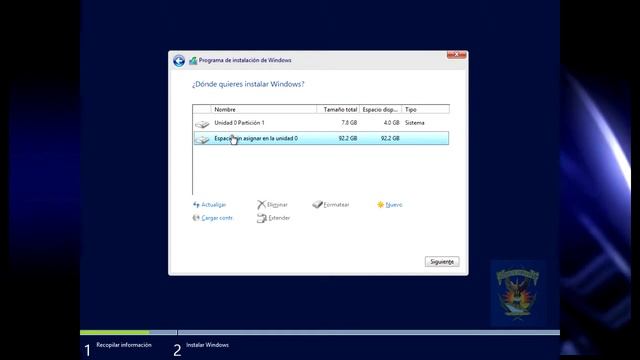This screenshot has width=640, height=360.
Task: Click the Extender partition icon
Action: (x=262, y=218)
